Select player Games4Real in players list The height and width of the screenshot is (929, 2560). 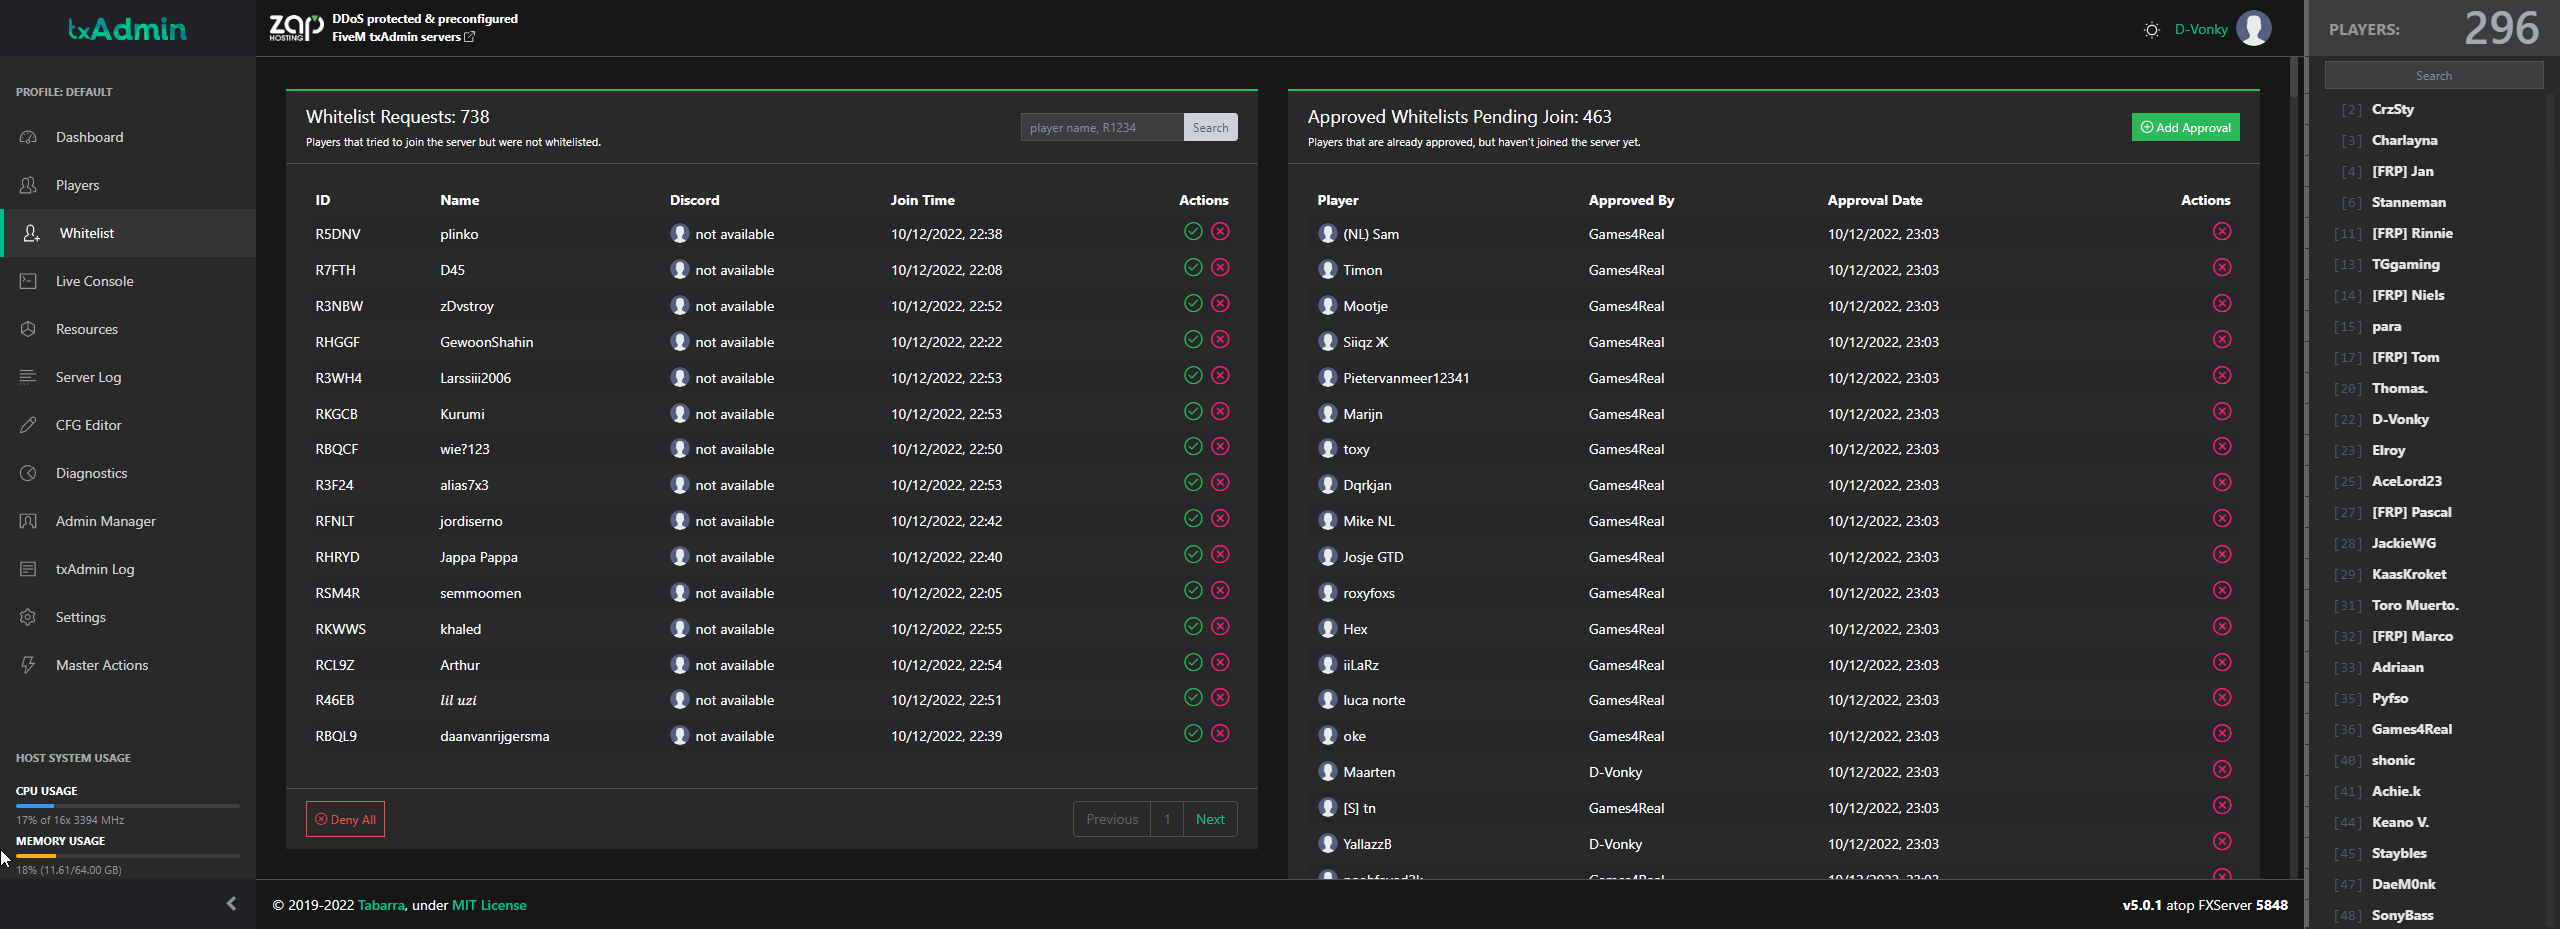2411,729
